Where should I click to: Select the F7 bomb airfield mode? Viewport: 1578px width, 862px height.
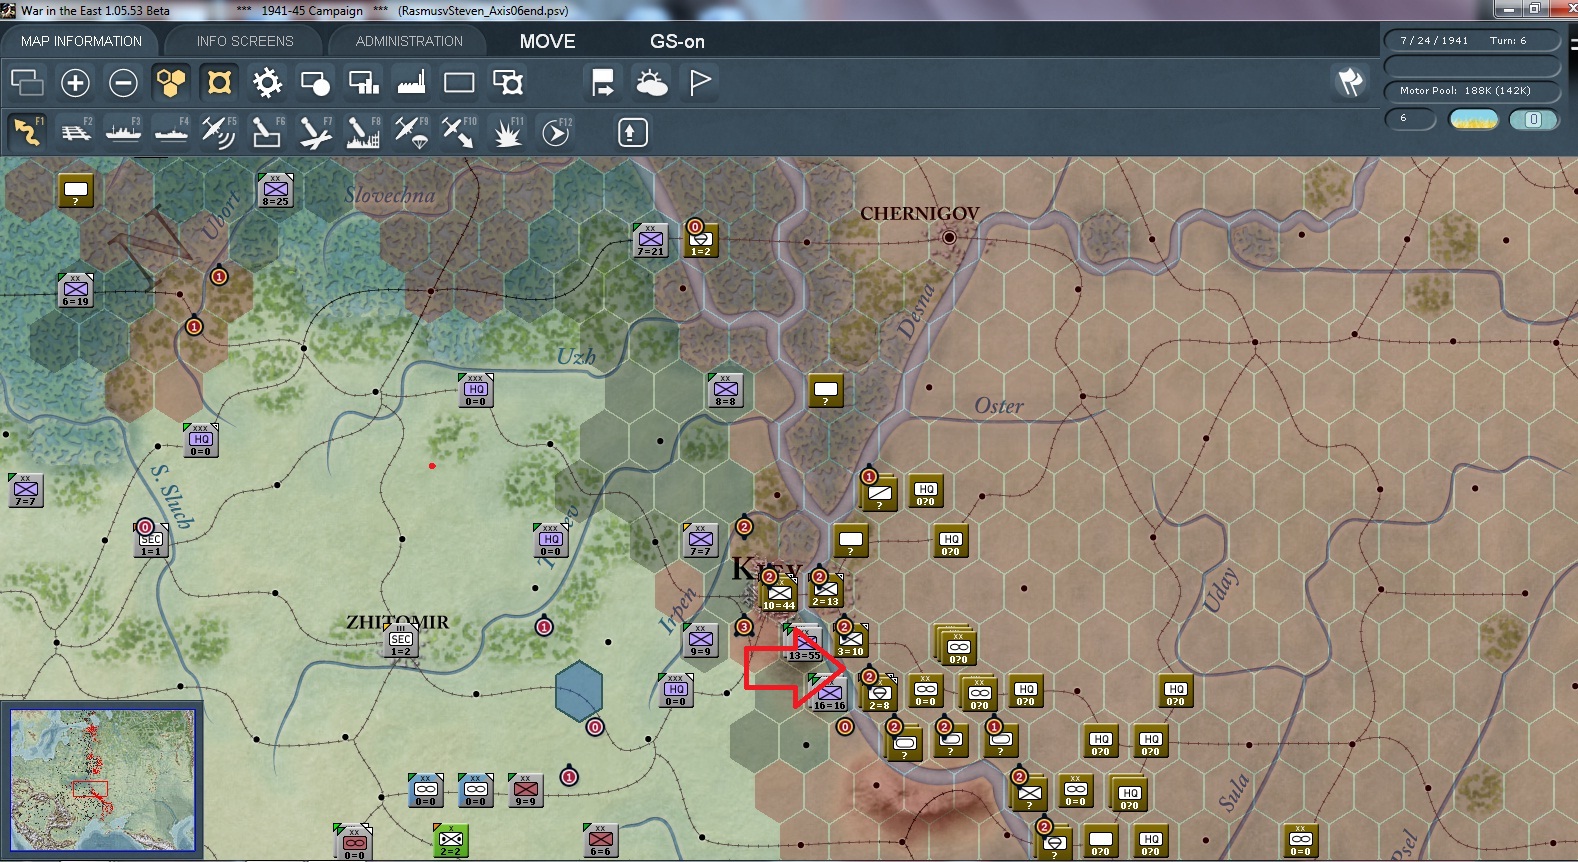point(315,132)
